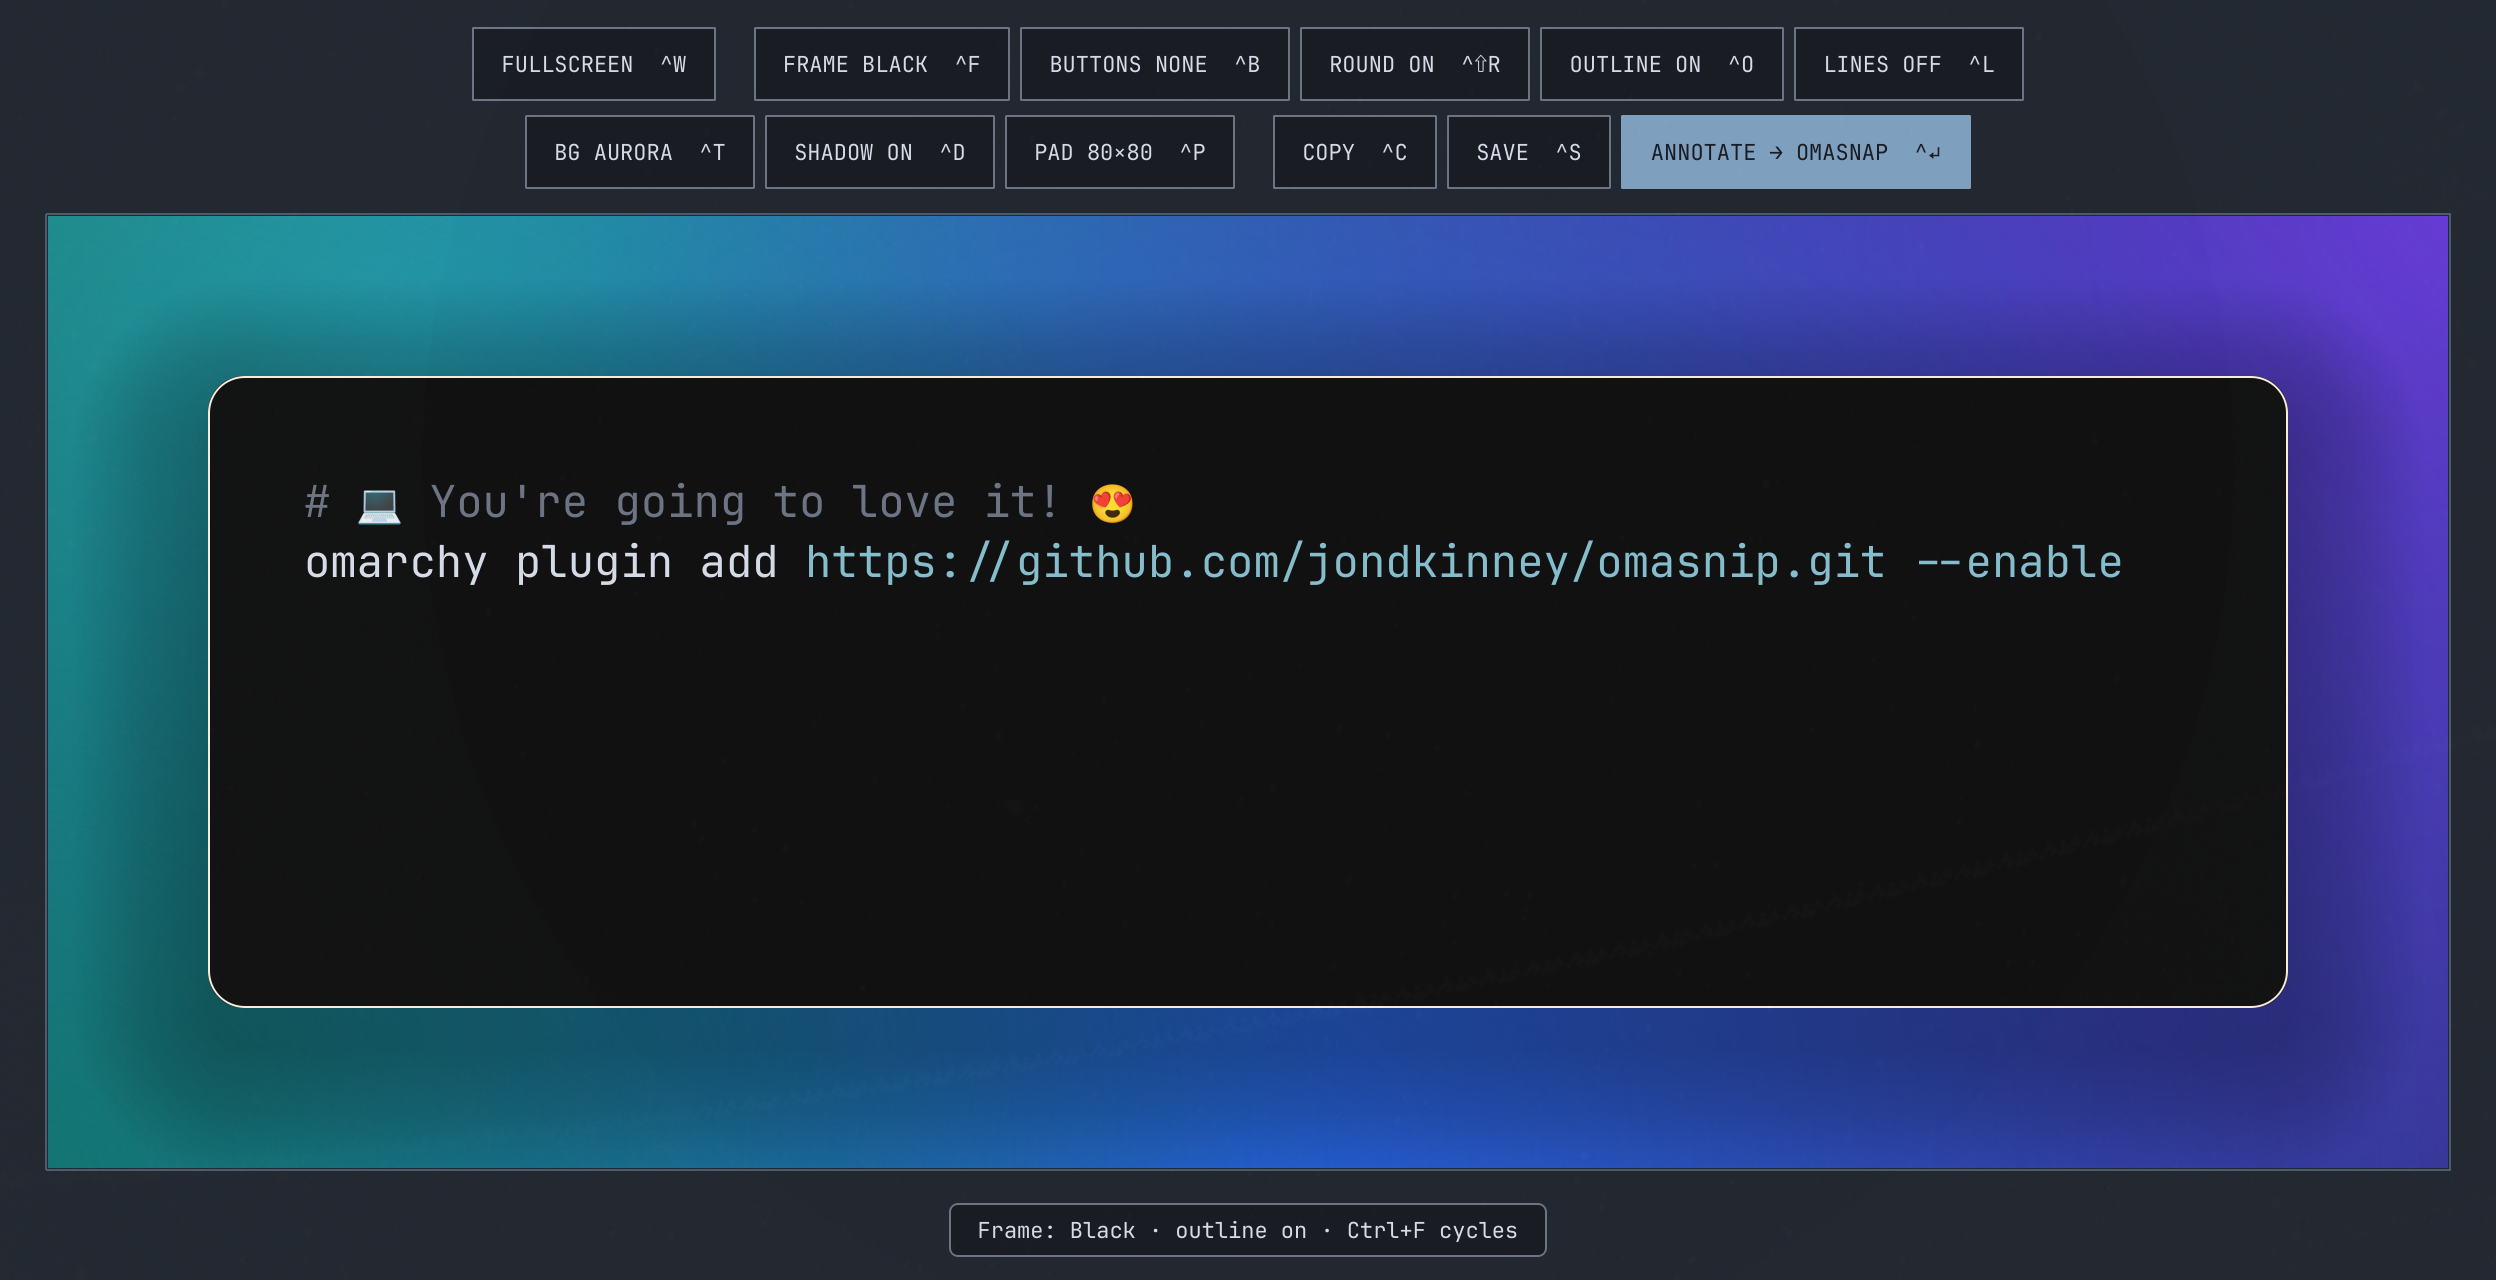Click the 'omarchy plugin add' command text

(x=541, y=564)
